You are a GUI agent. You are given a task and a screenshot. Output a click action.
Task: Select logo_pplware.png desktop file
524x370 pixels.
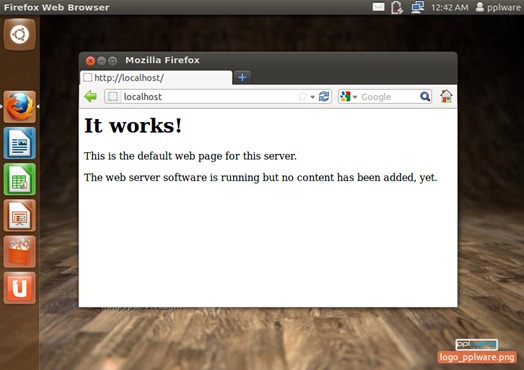click(x=477, y=351)
